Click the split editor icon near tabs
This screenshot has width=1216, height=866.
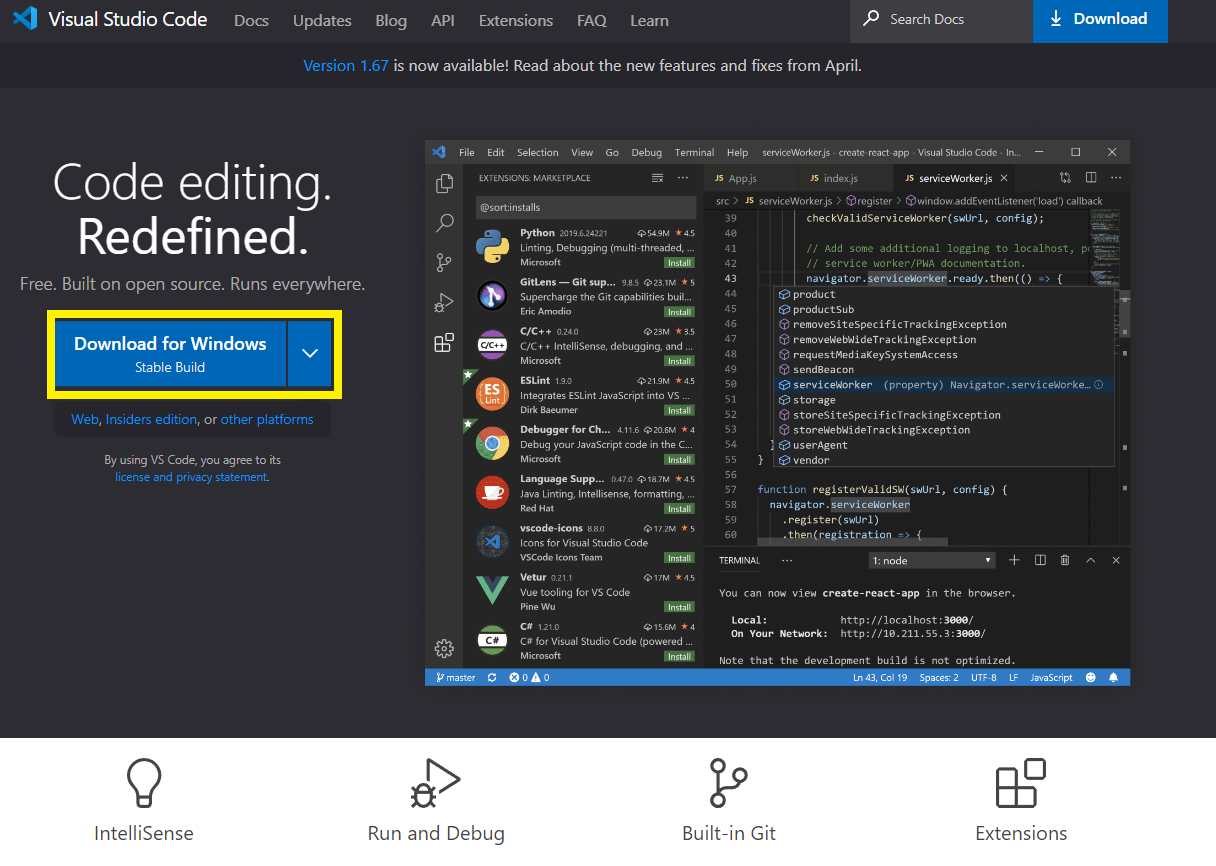coord(1091,178)
